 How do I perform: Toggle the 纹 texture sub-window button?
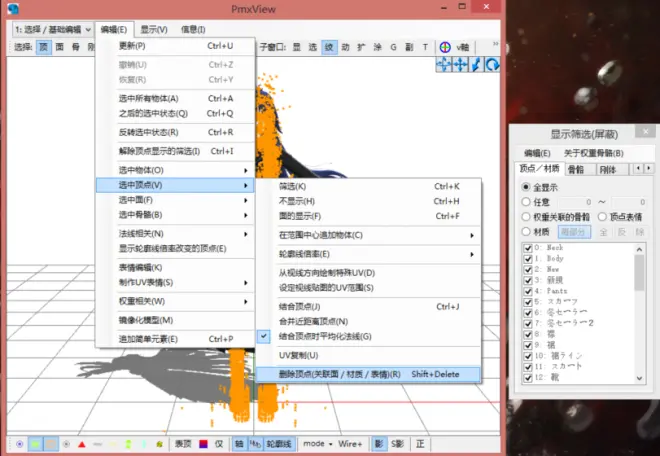click(330, 47)
